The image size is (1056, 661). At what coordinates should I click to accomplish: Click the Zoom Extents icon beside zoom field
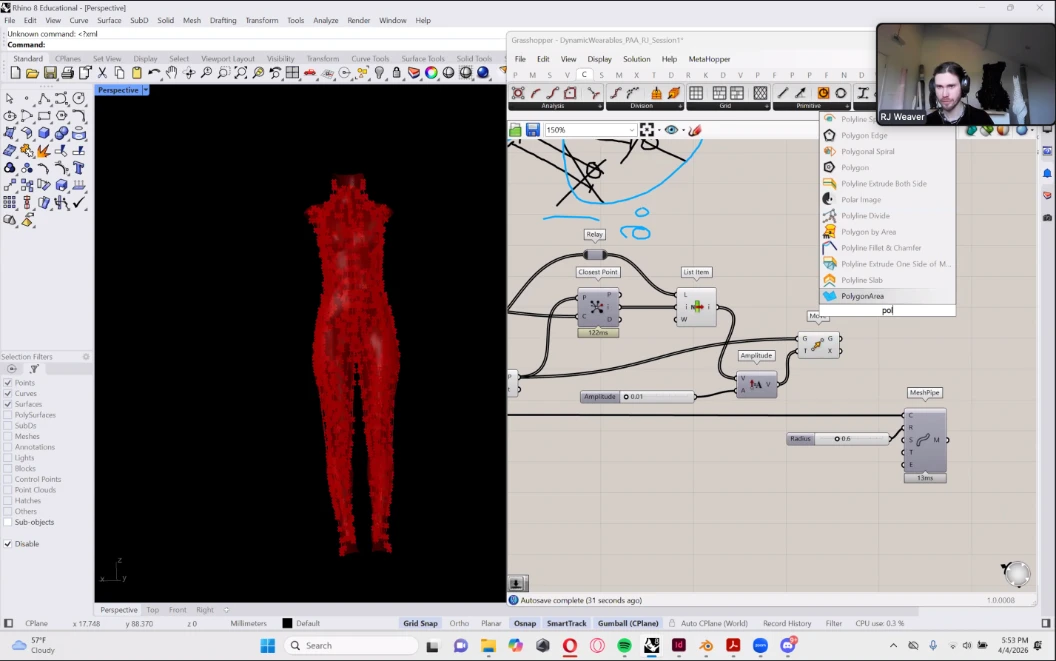tap(647, 130)
